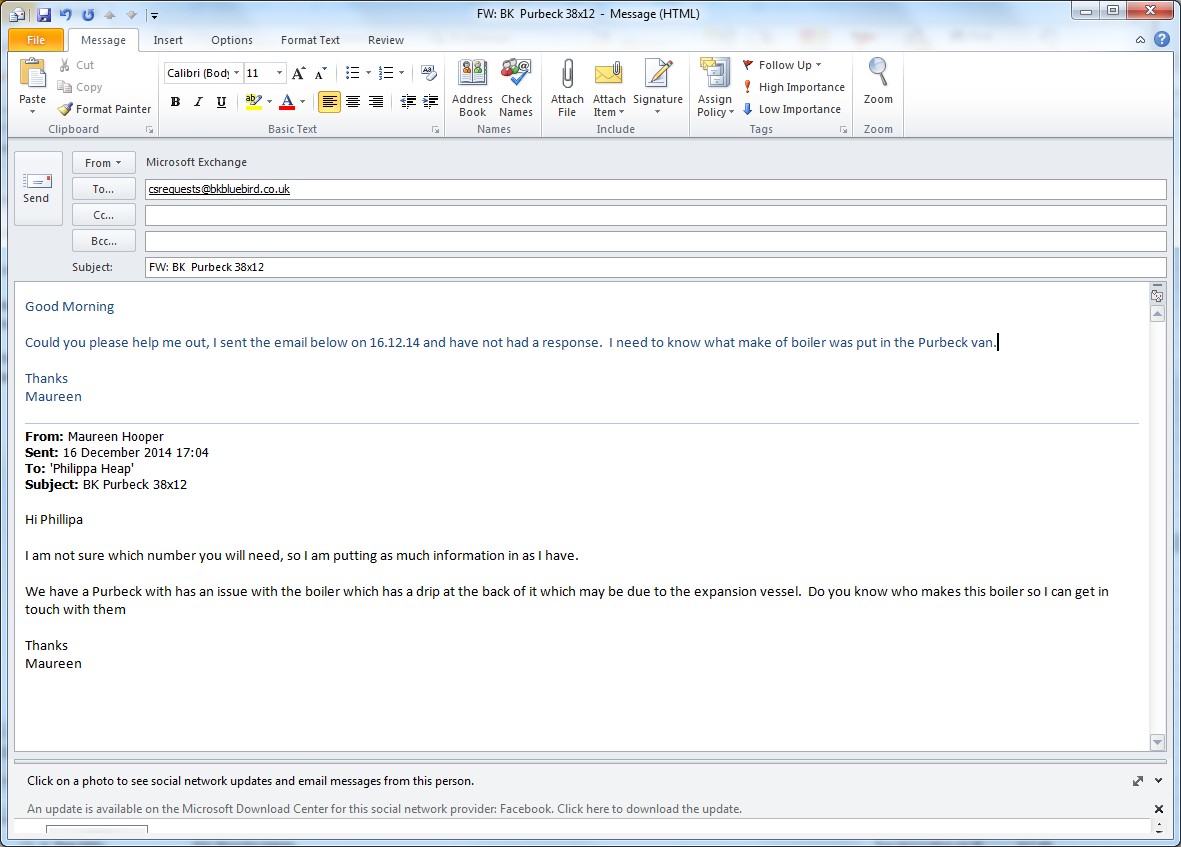Screen dimensions: 1181x847
Task: Open the font size dropdown
Action: pyautogui.click(x=279, y=73)
